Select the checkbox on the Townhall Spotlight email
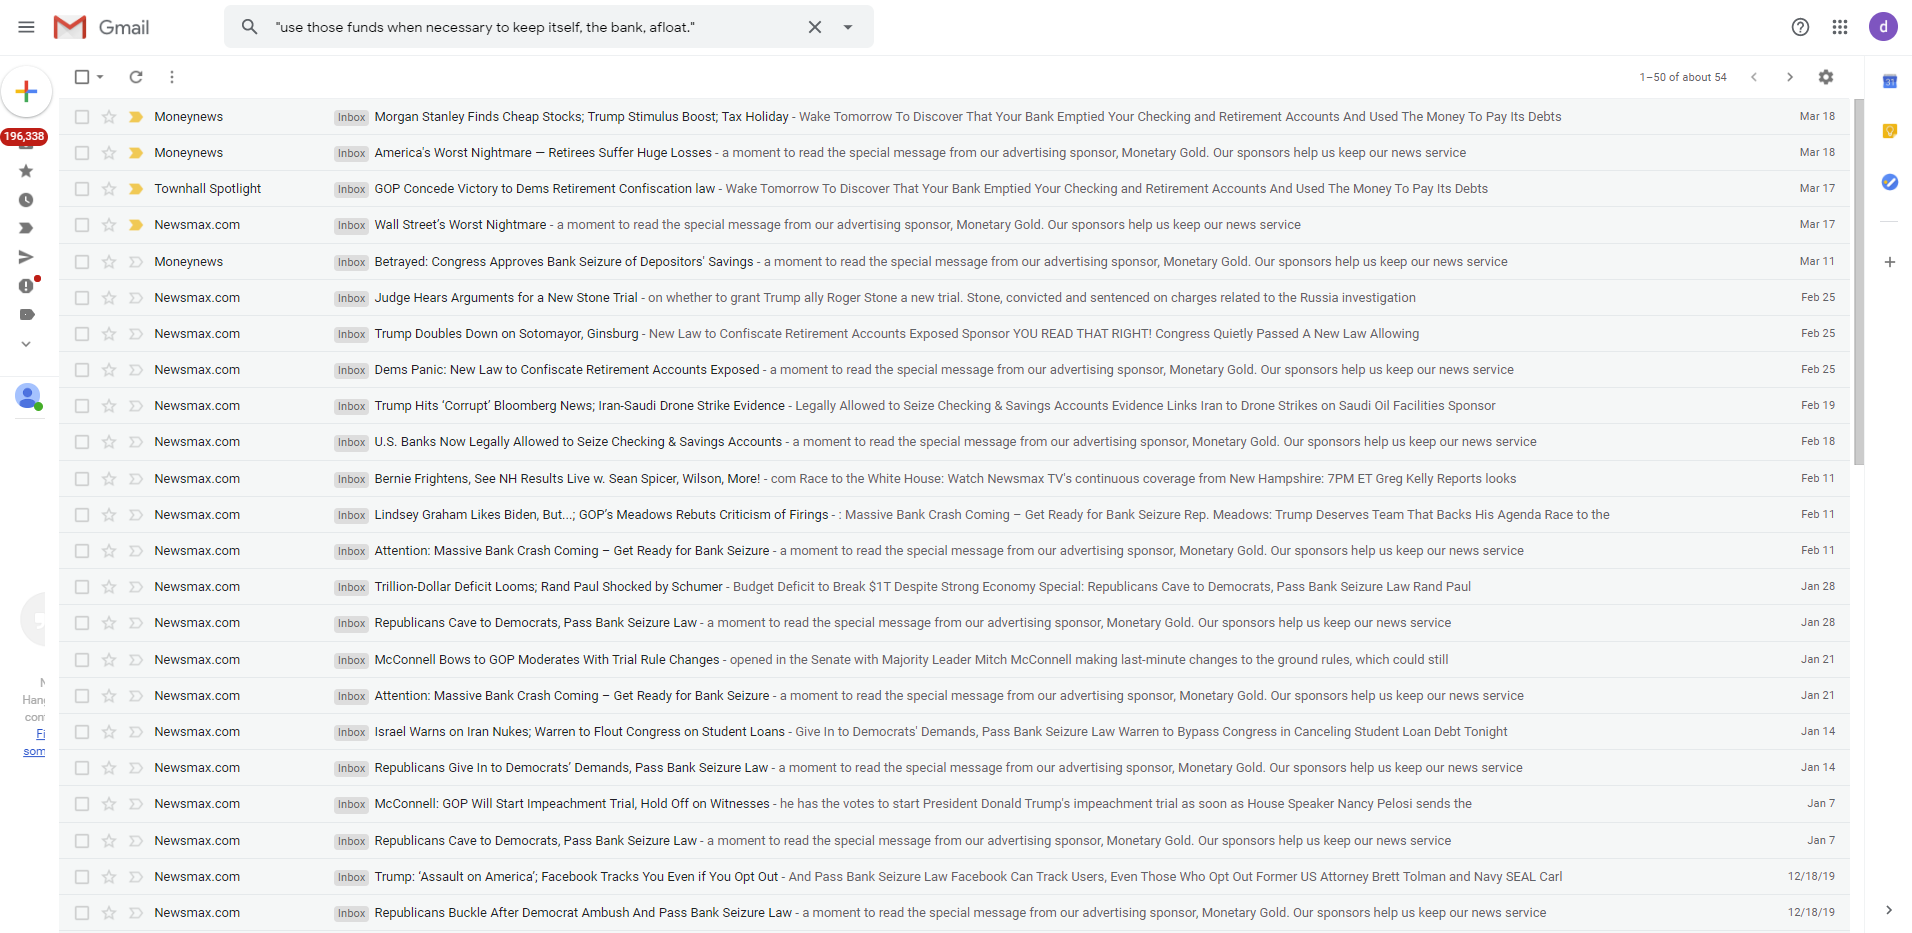The width and height of the screenshot is (1912, 933). (81, 189)
